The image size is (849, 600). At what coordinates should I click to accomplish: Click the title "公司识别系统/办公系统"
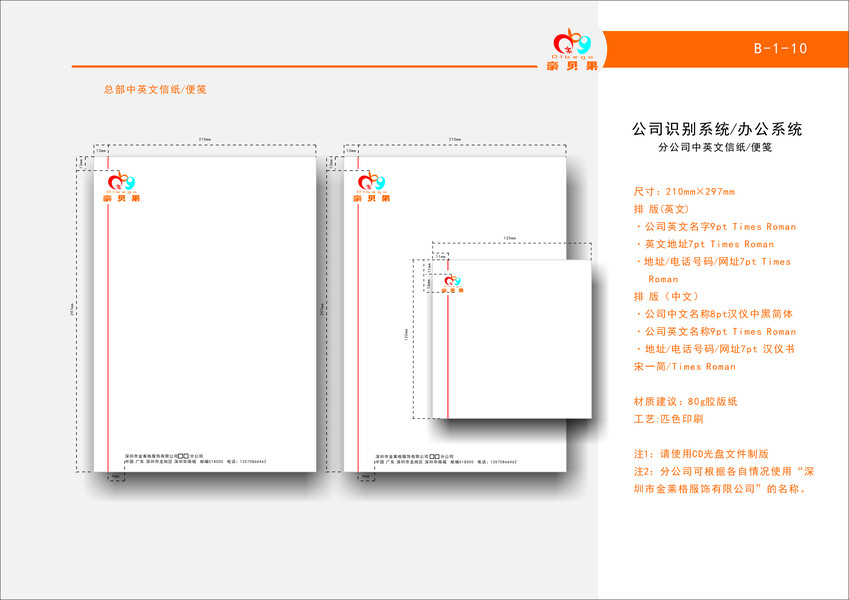tap(717, 129)
